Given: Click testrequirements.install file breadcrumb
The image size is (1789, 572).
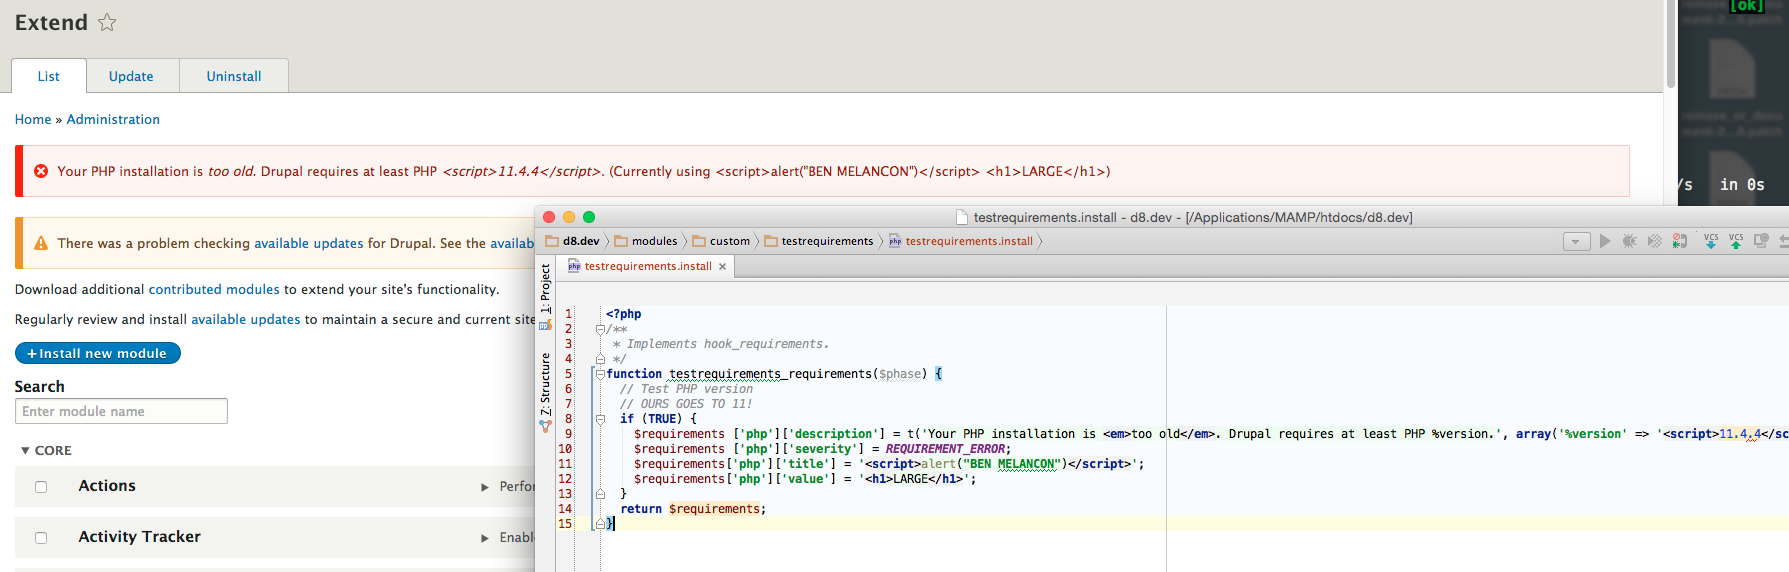Looking at the screenshot, I should tap(961, 241).
